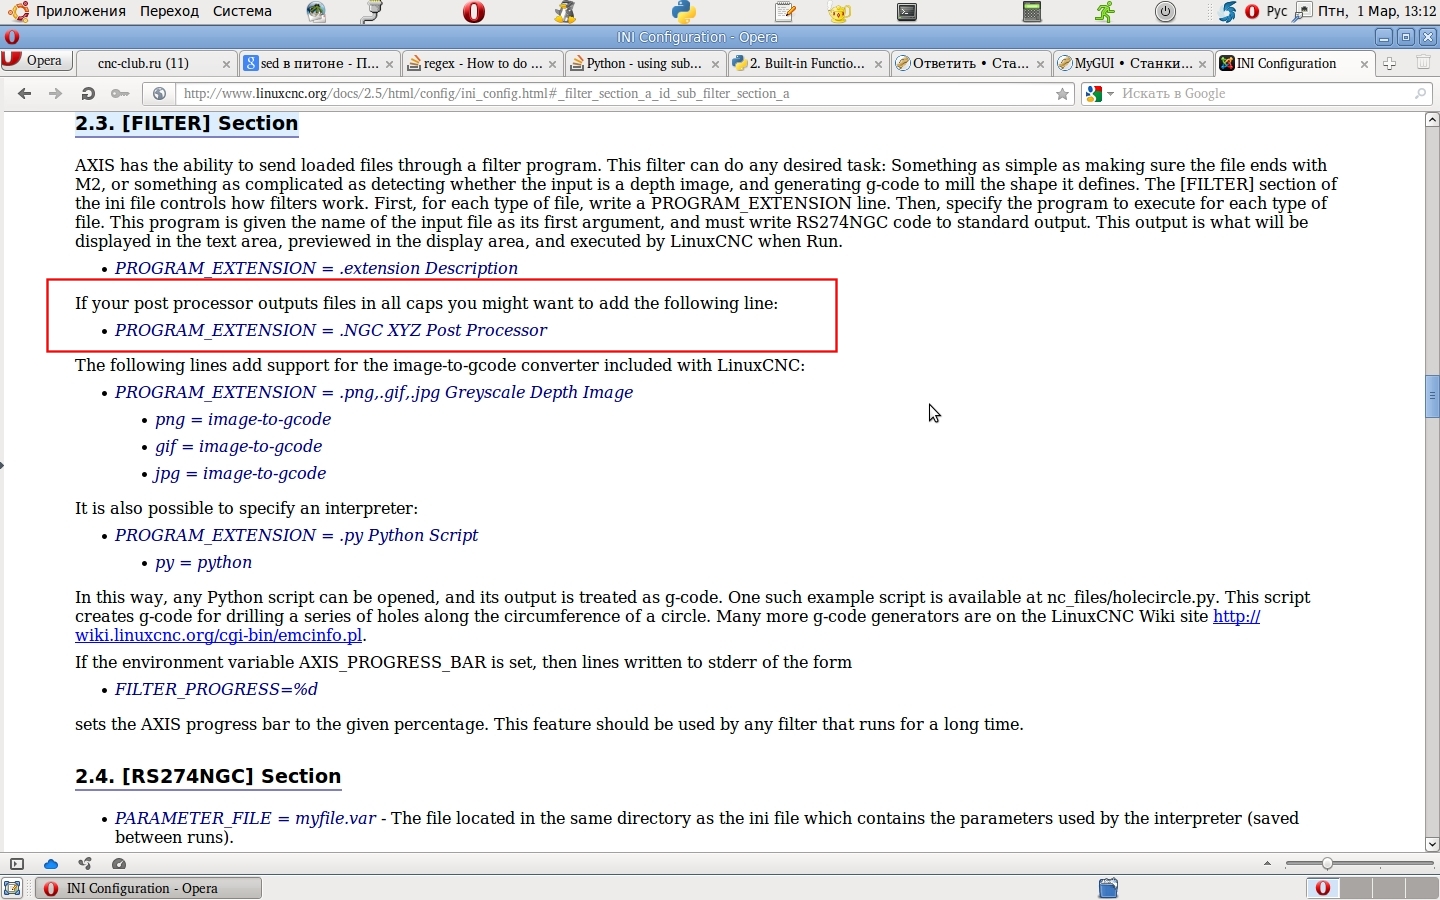Select 'INI Configuration - Opera' taskbar button

[x=149, y=888]
